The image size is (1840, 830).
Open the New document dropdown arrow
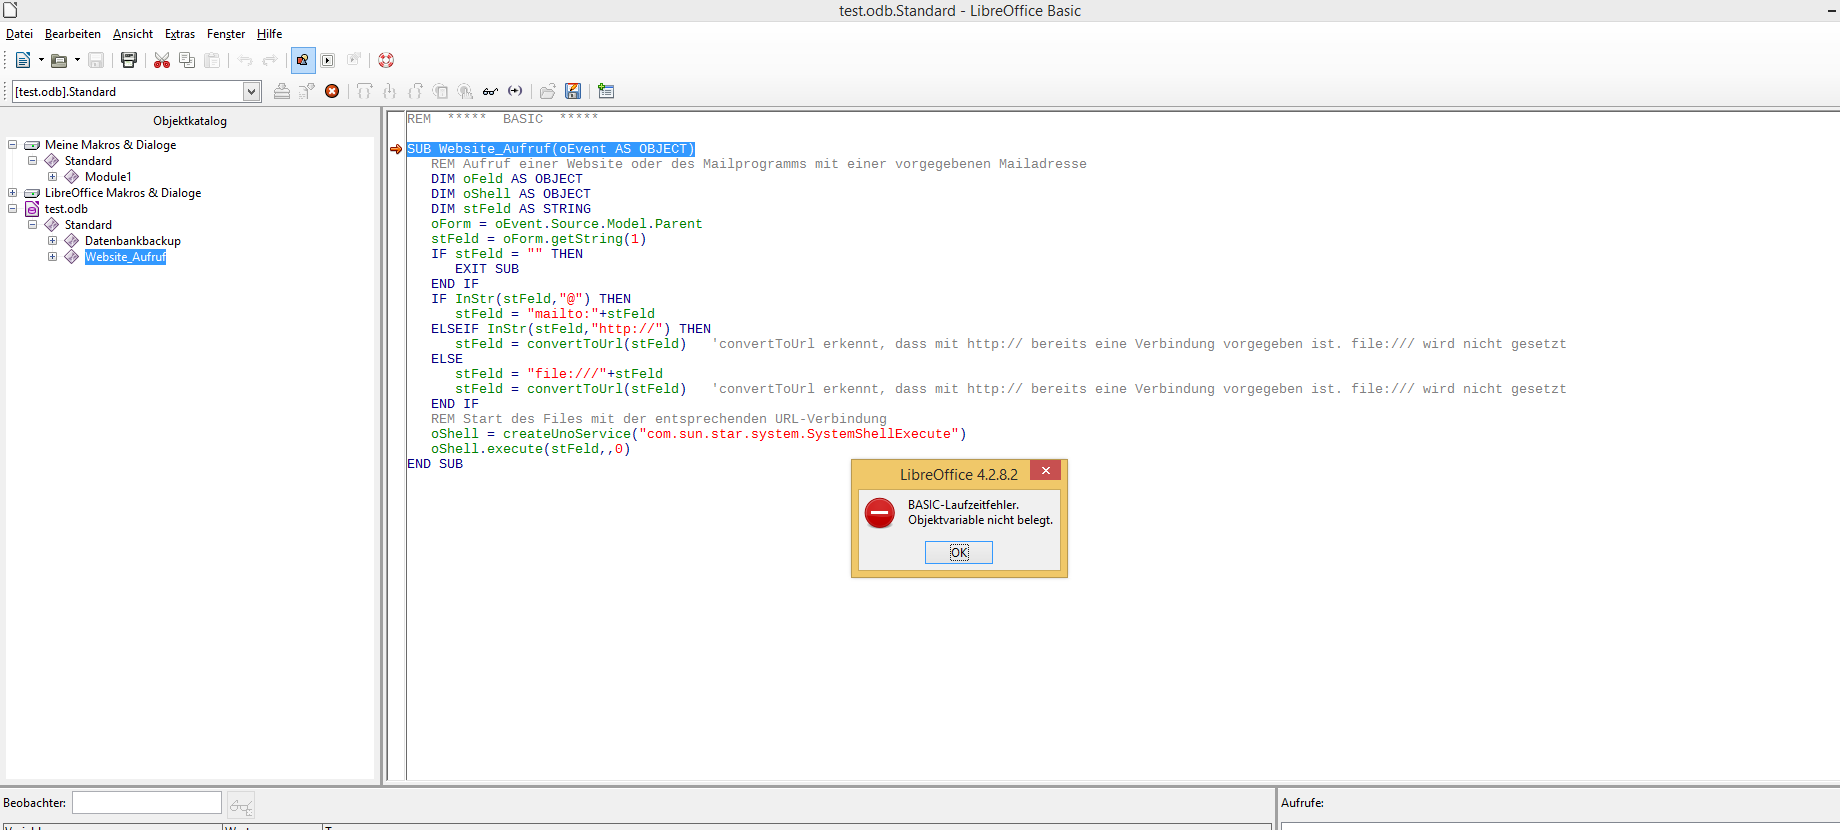pyautogui.click(x=41, y=60)
